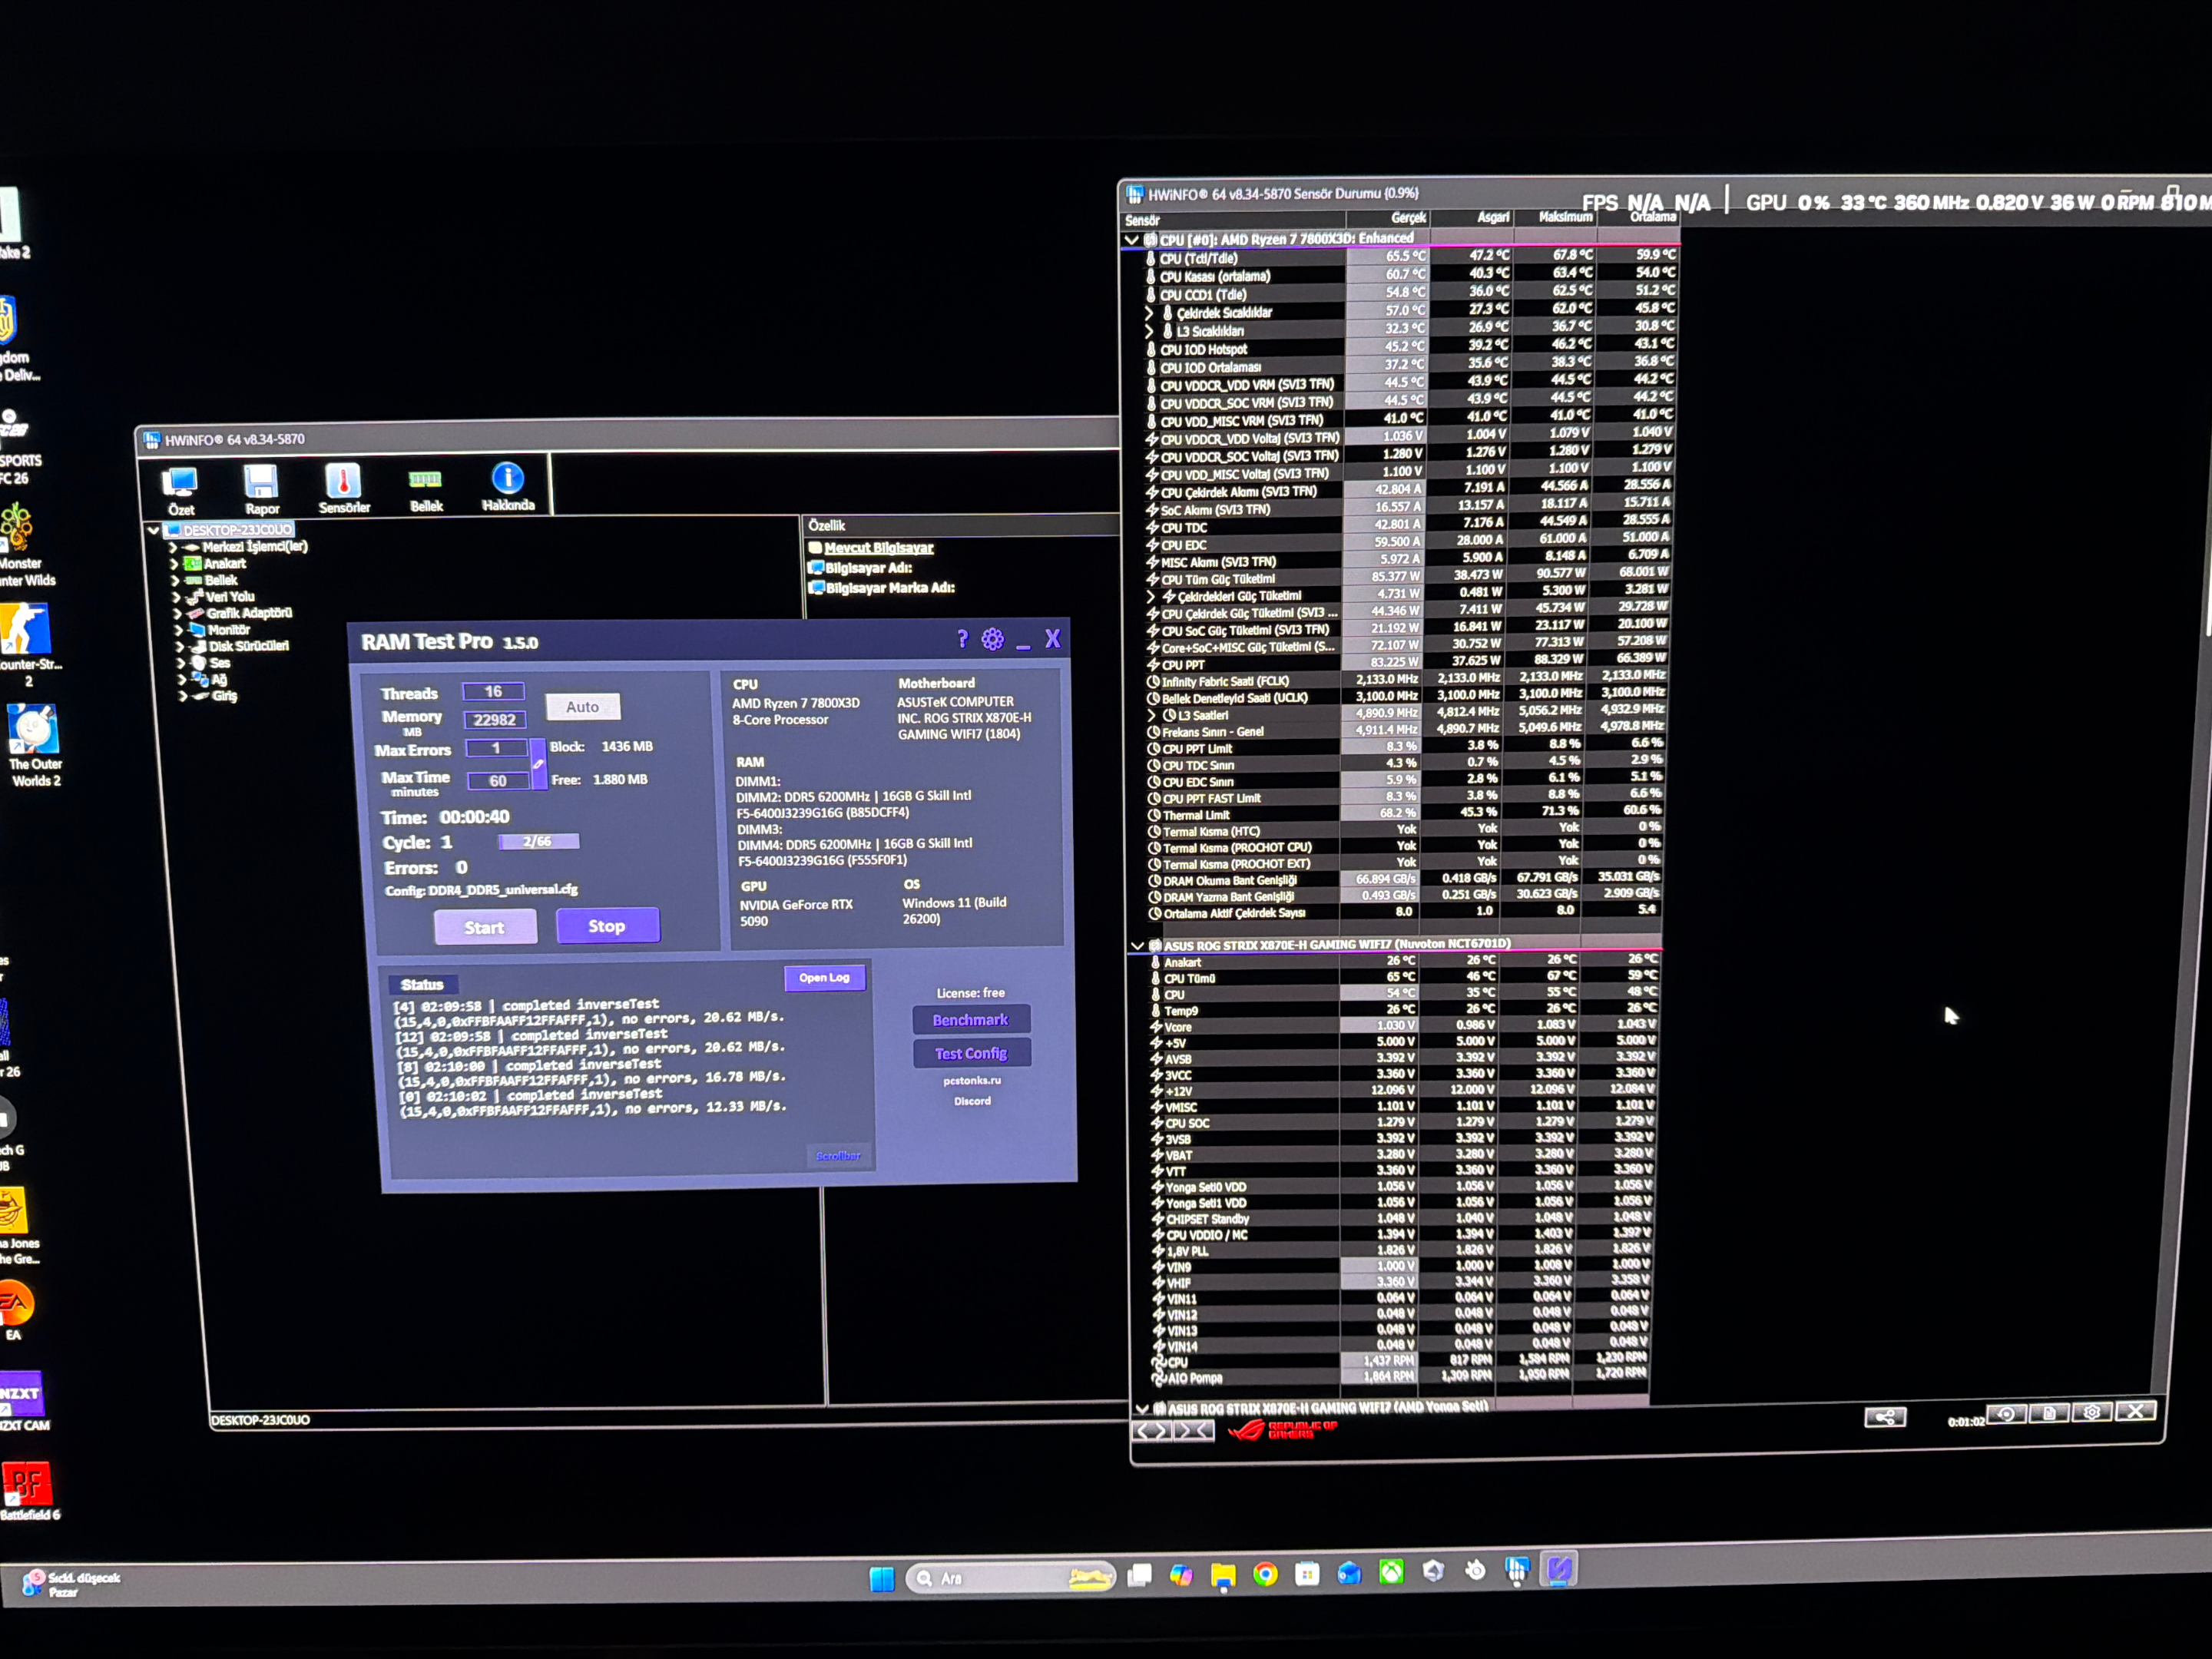Run the Benchmark in RAM Test Pro
The height and width of the screenshot is (1659, 2212).
pyautogui.click(x=970, y=1020)
